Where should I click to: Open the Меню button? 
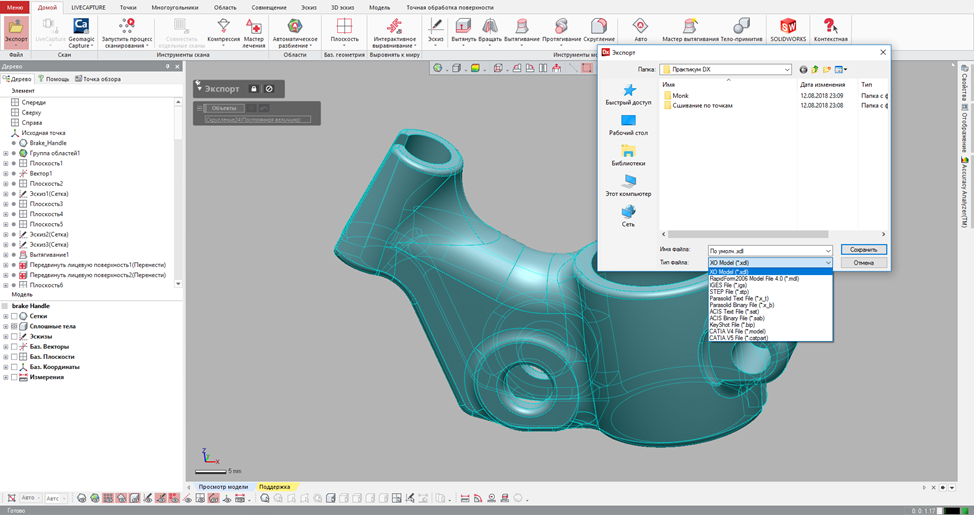point(15,7)
